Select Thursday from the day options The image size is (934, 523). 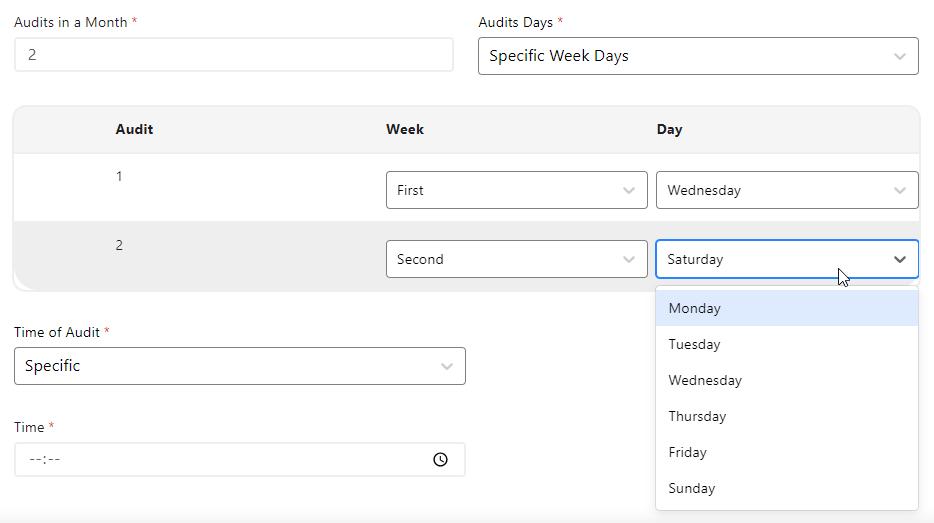coord(698,416)
